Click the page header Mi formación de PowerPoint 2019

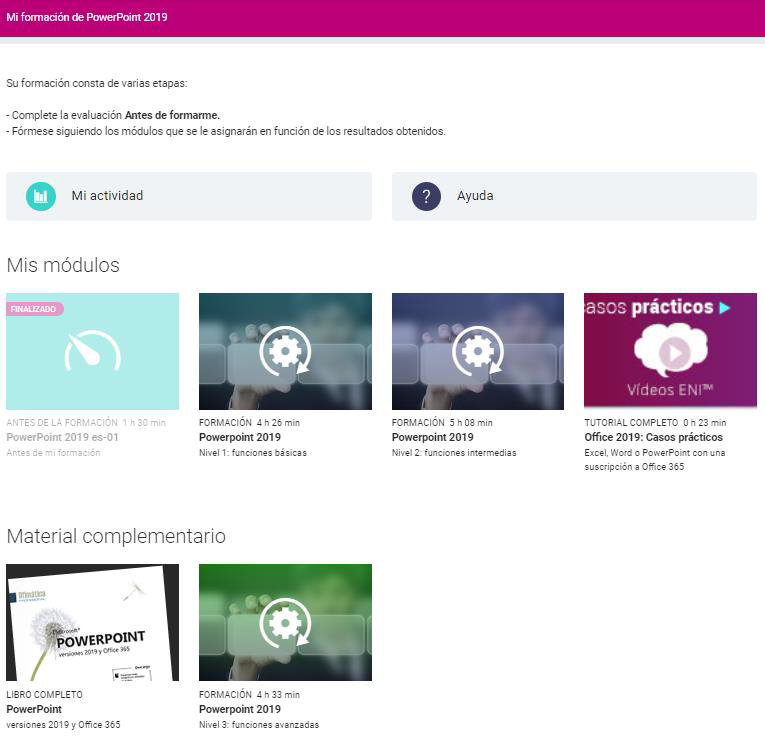[87, 17]
